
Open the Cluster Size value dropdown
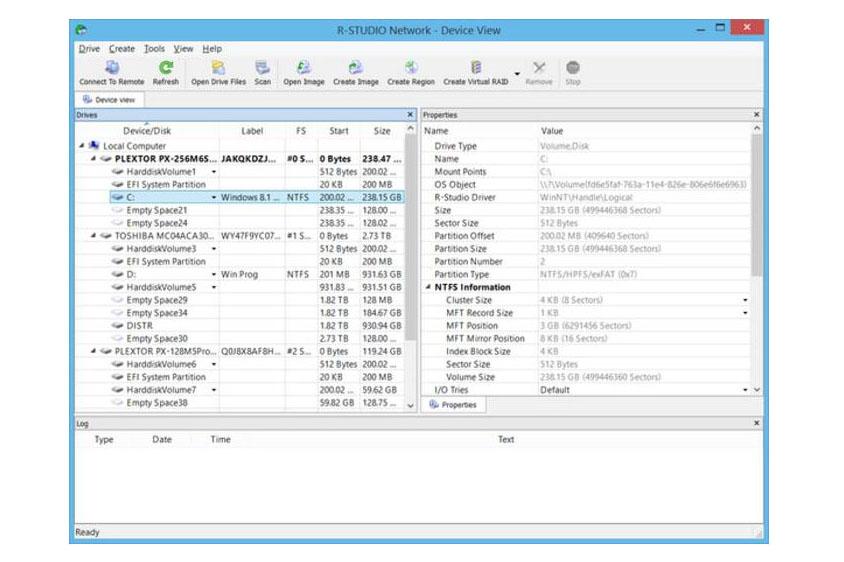click(x=744, y=300)
